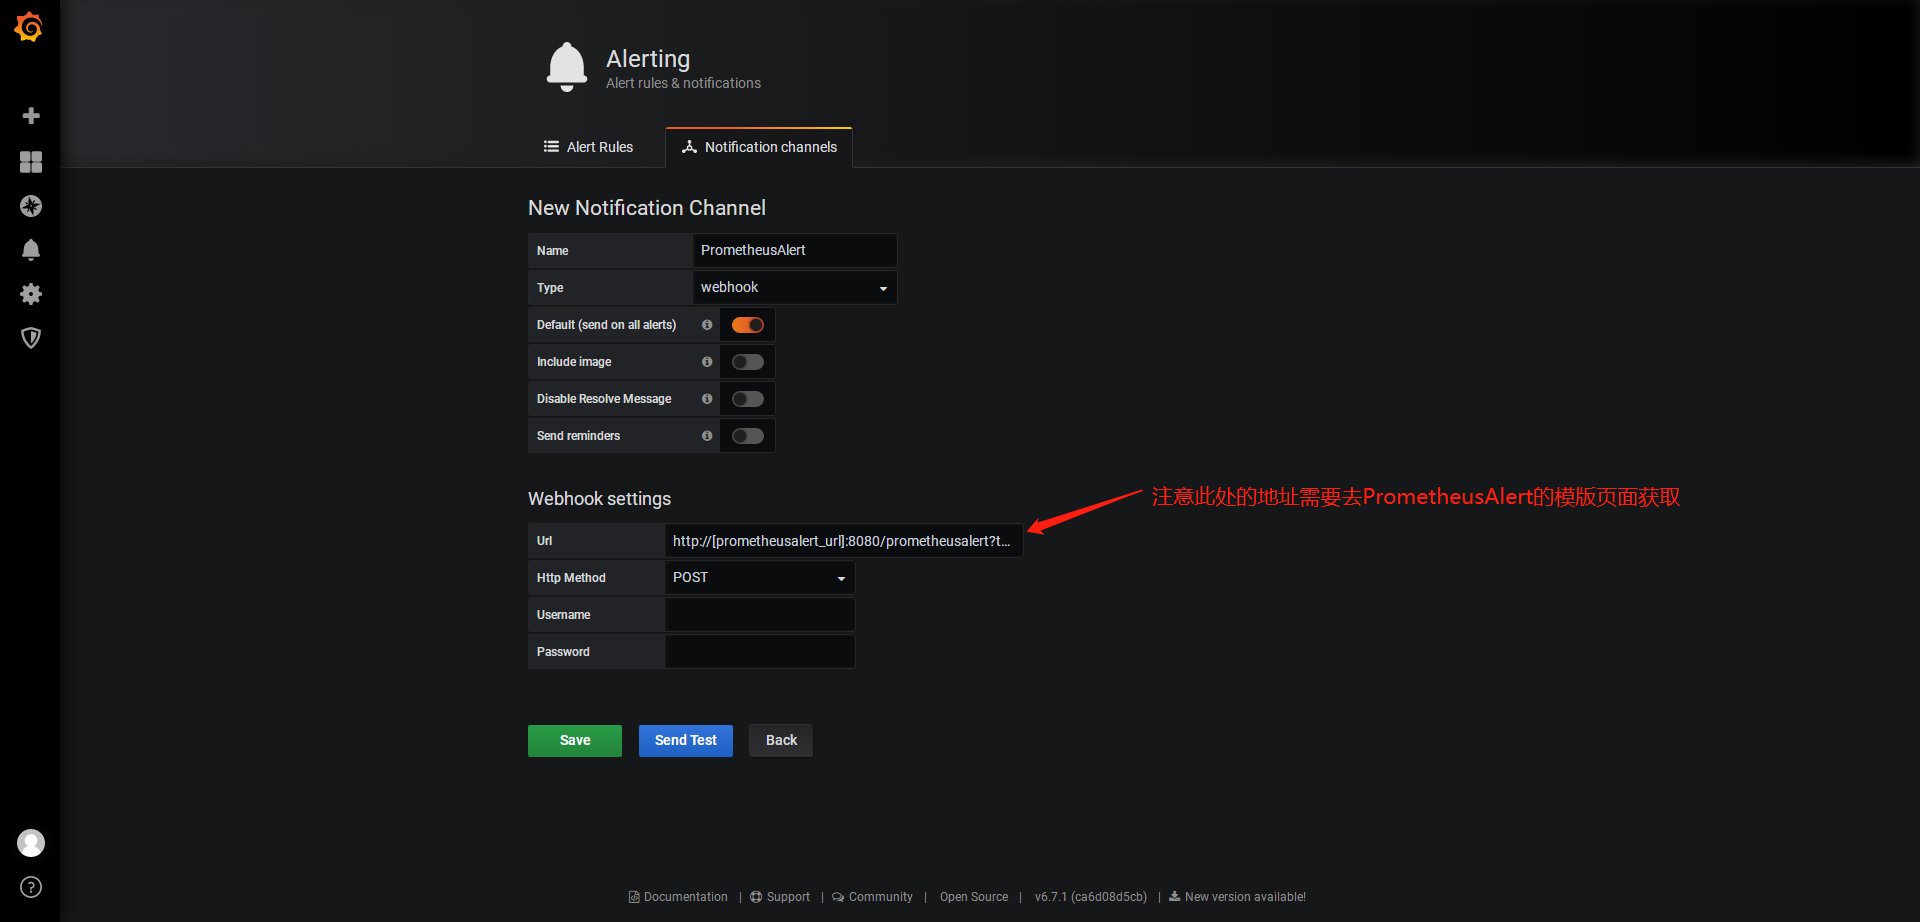The image size is (1920, 922).
Task: Click the green Save button
Action: pyautogui.click(x=574, y=741)
